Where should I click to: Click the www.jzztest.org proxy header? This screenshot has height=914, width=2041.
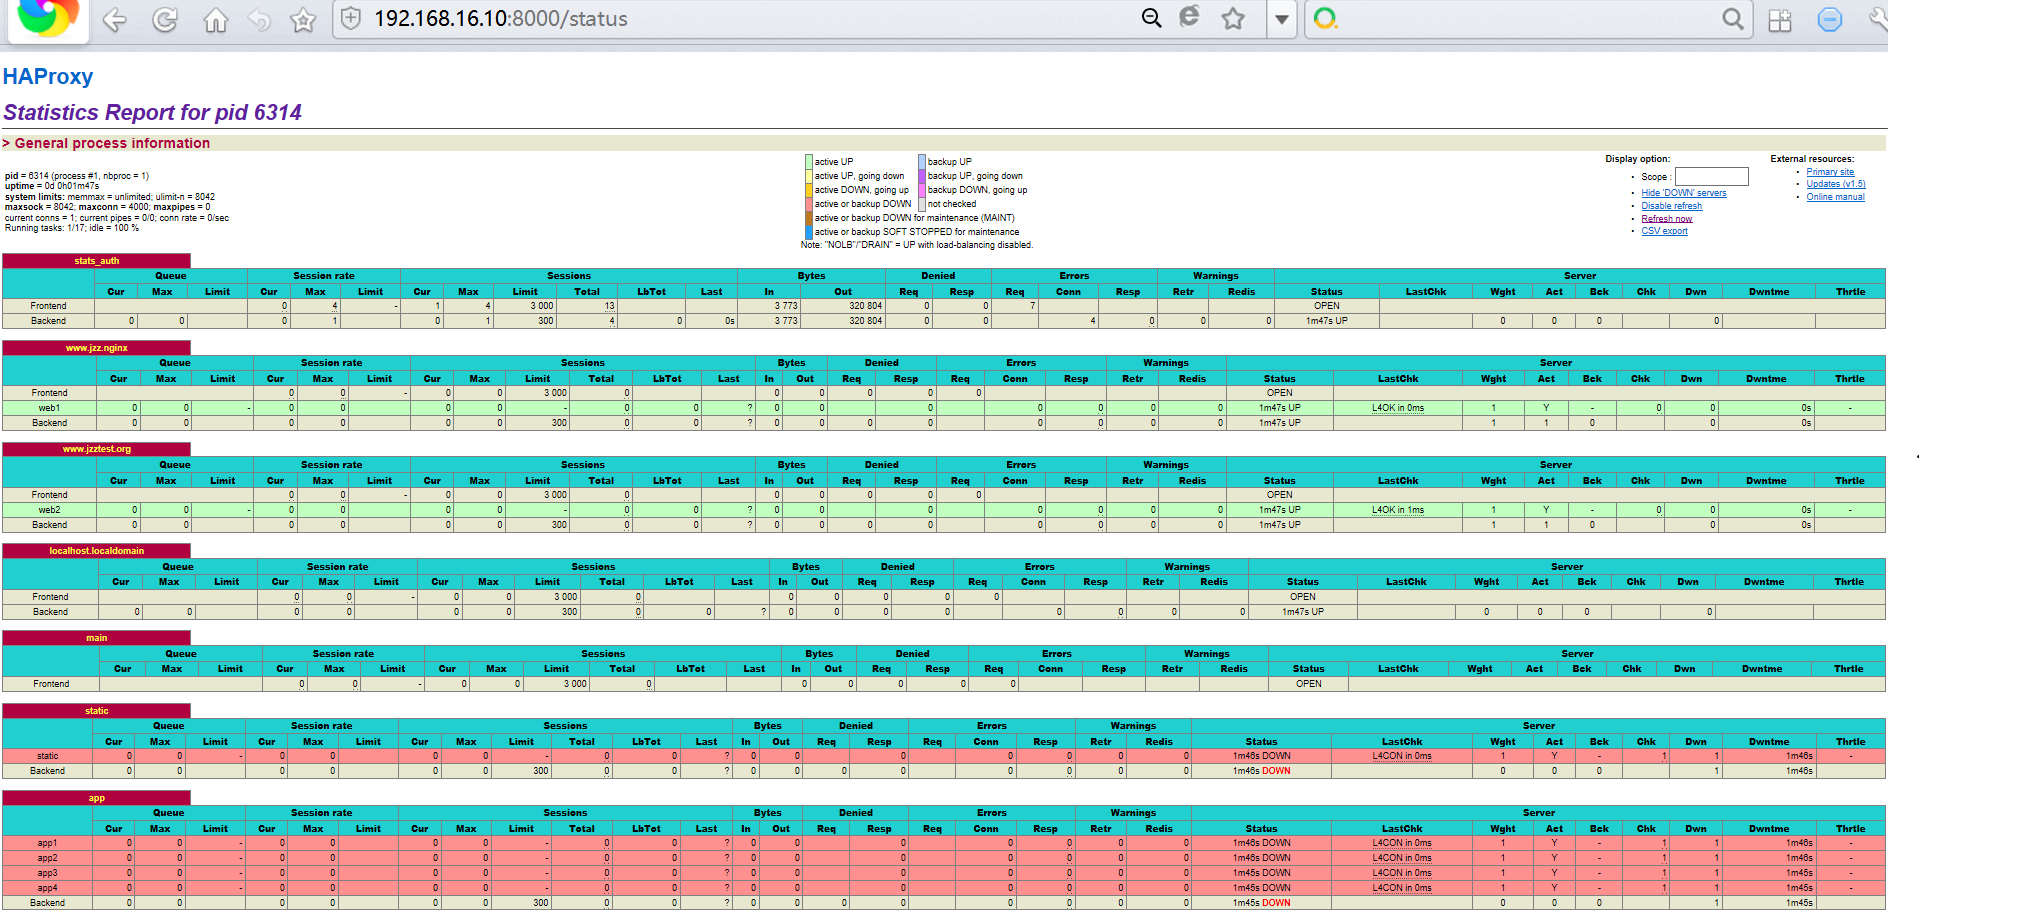click(x=96, y=449)
